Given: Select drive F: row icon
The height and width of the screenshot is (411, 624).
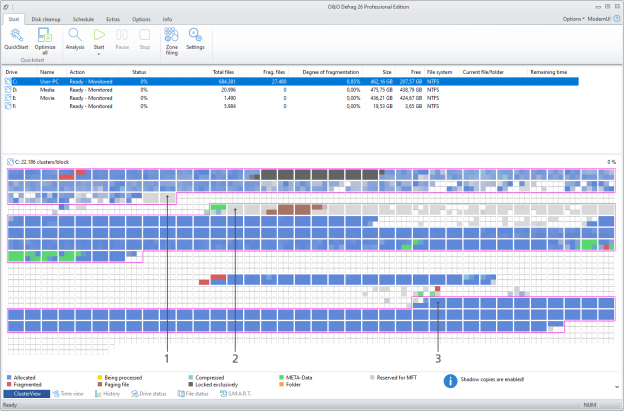Looking at the screenshot, I should 8,106.
